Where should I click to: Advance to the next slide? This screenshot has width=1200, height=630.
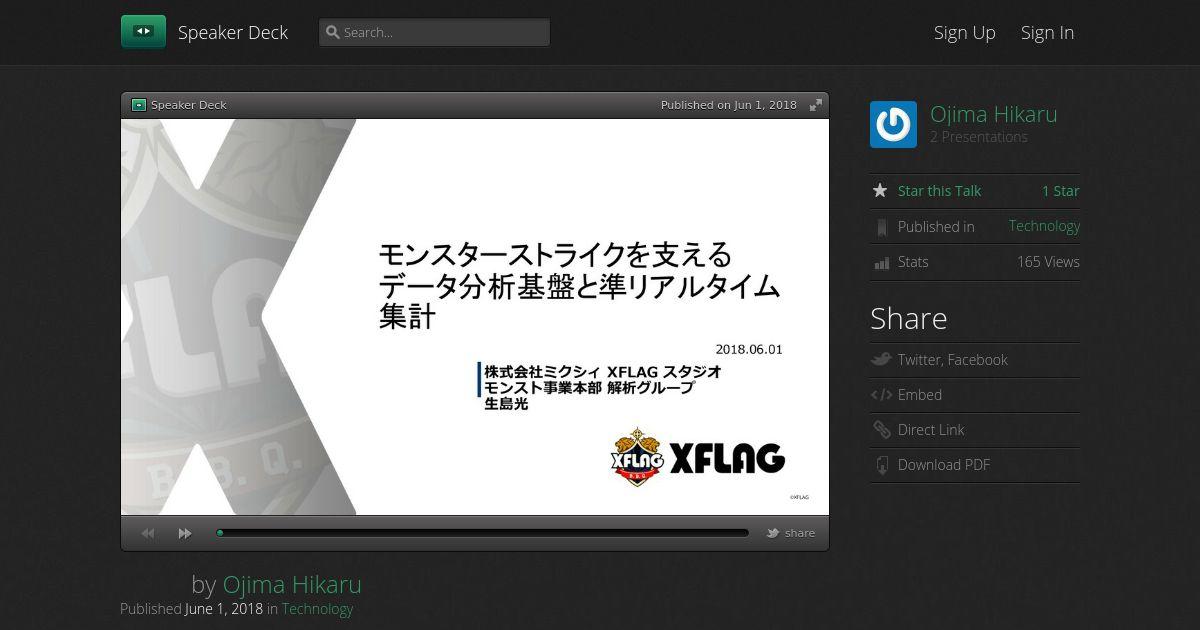click(x=185, y=533)
